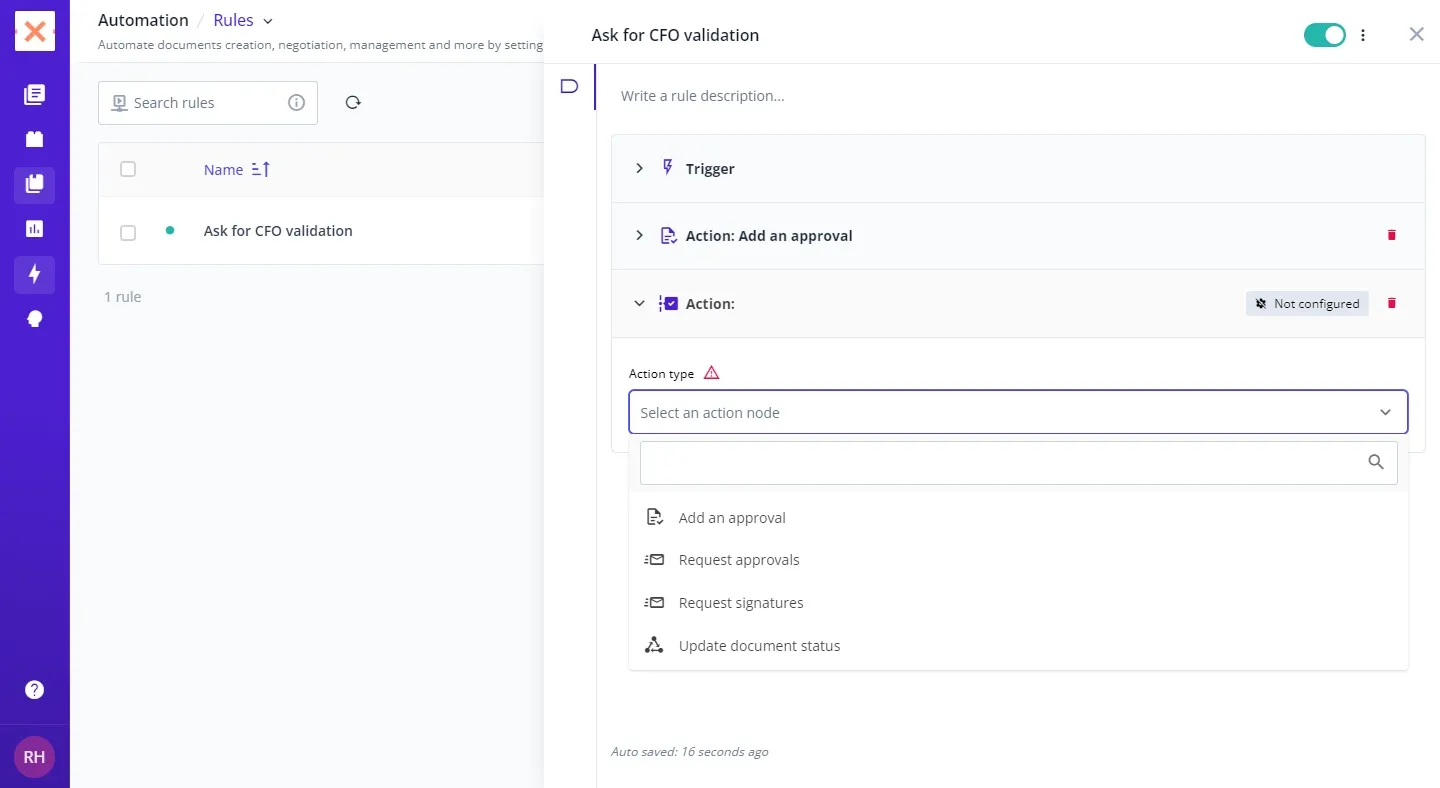Delete the unconfigured action with trash icon
Viewport: 1440px width, 788px height.
click(x=1391, y=303)
